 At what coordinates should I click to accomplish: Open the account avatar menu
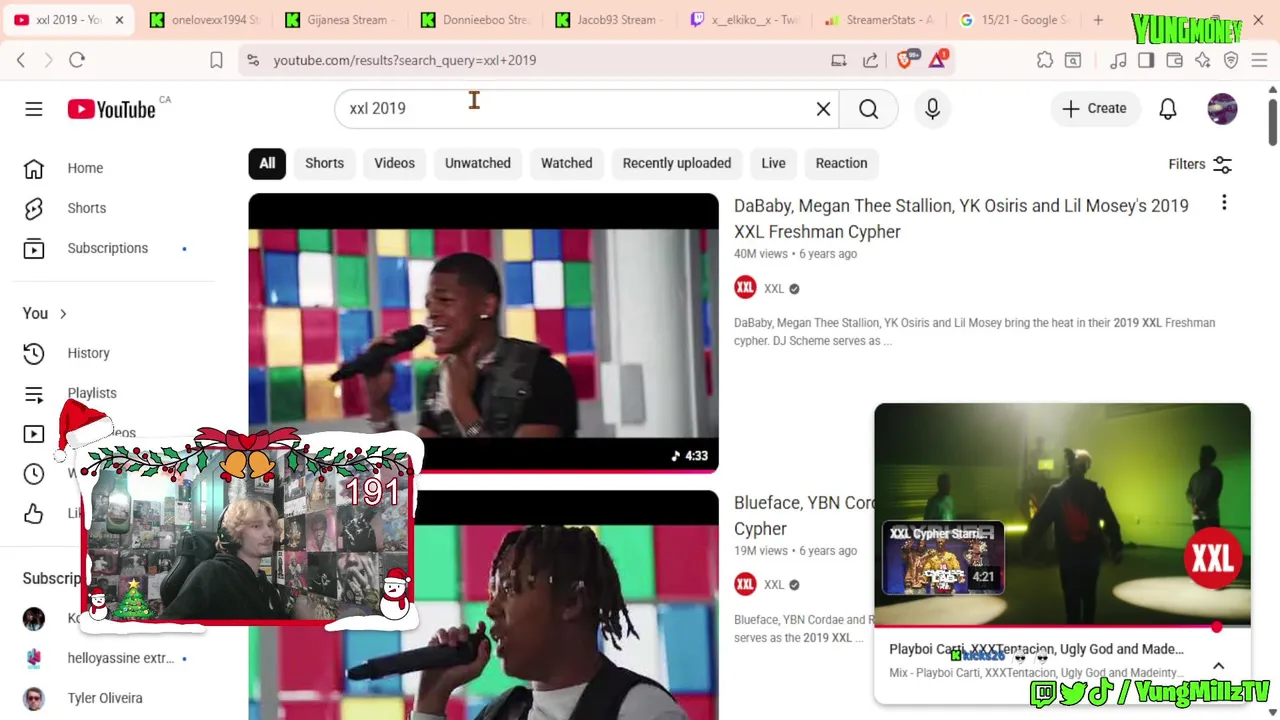coord(1222,109)
